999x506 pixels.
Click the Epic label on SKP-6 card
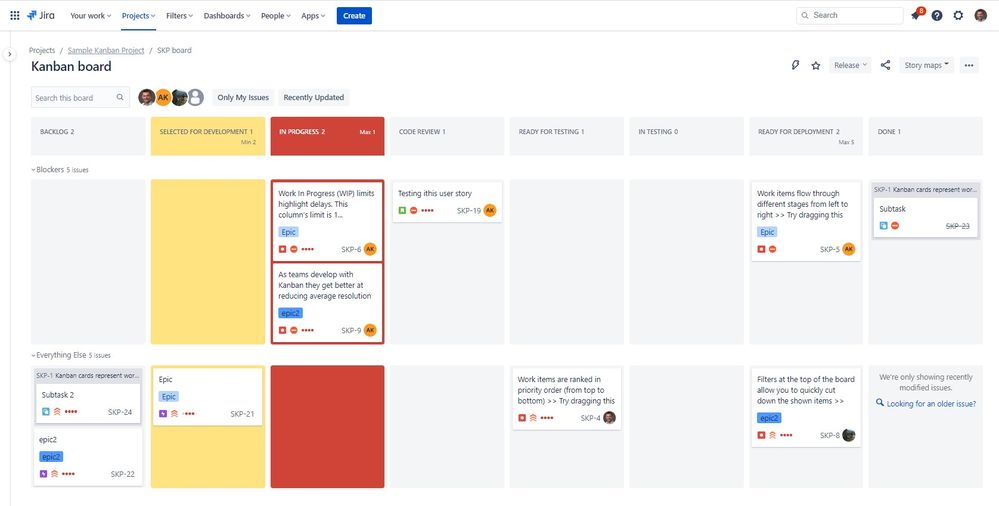pyautogui.click(x=289, y=232)
